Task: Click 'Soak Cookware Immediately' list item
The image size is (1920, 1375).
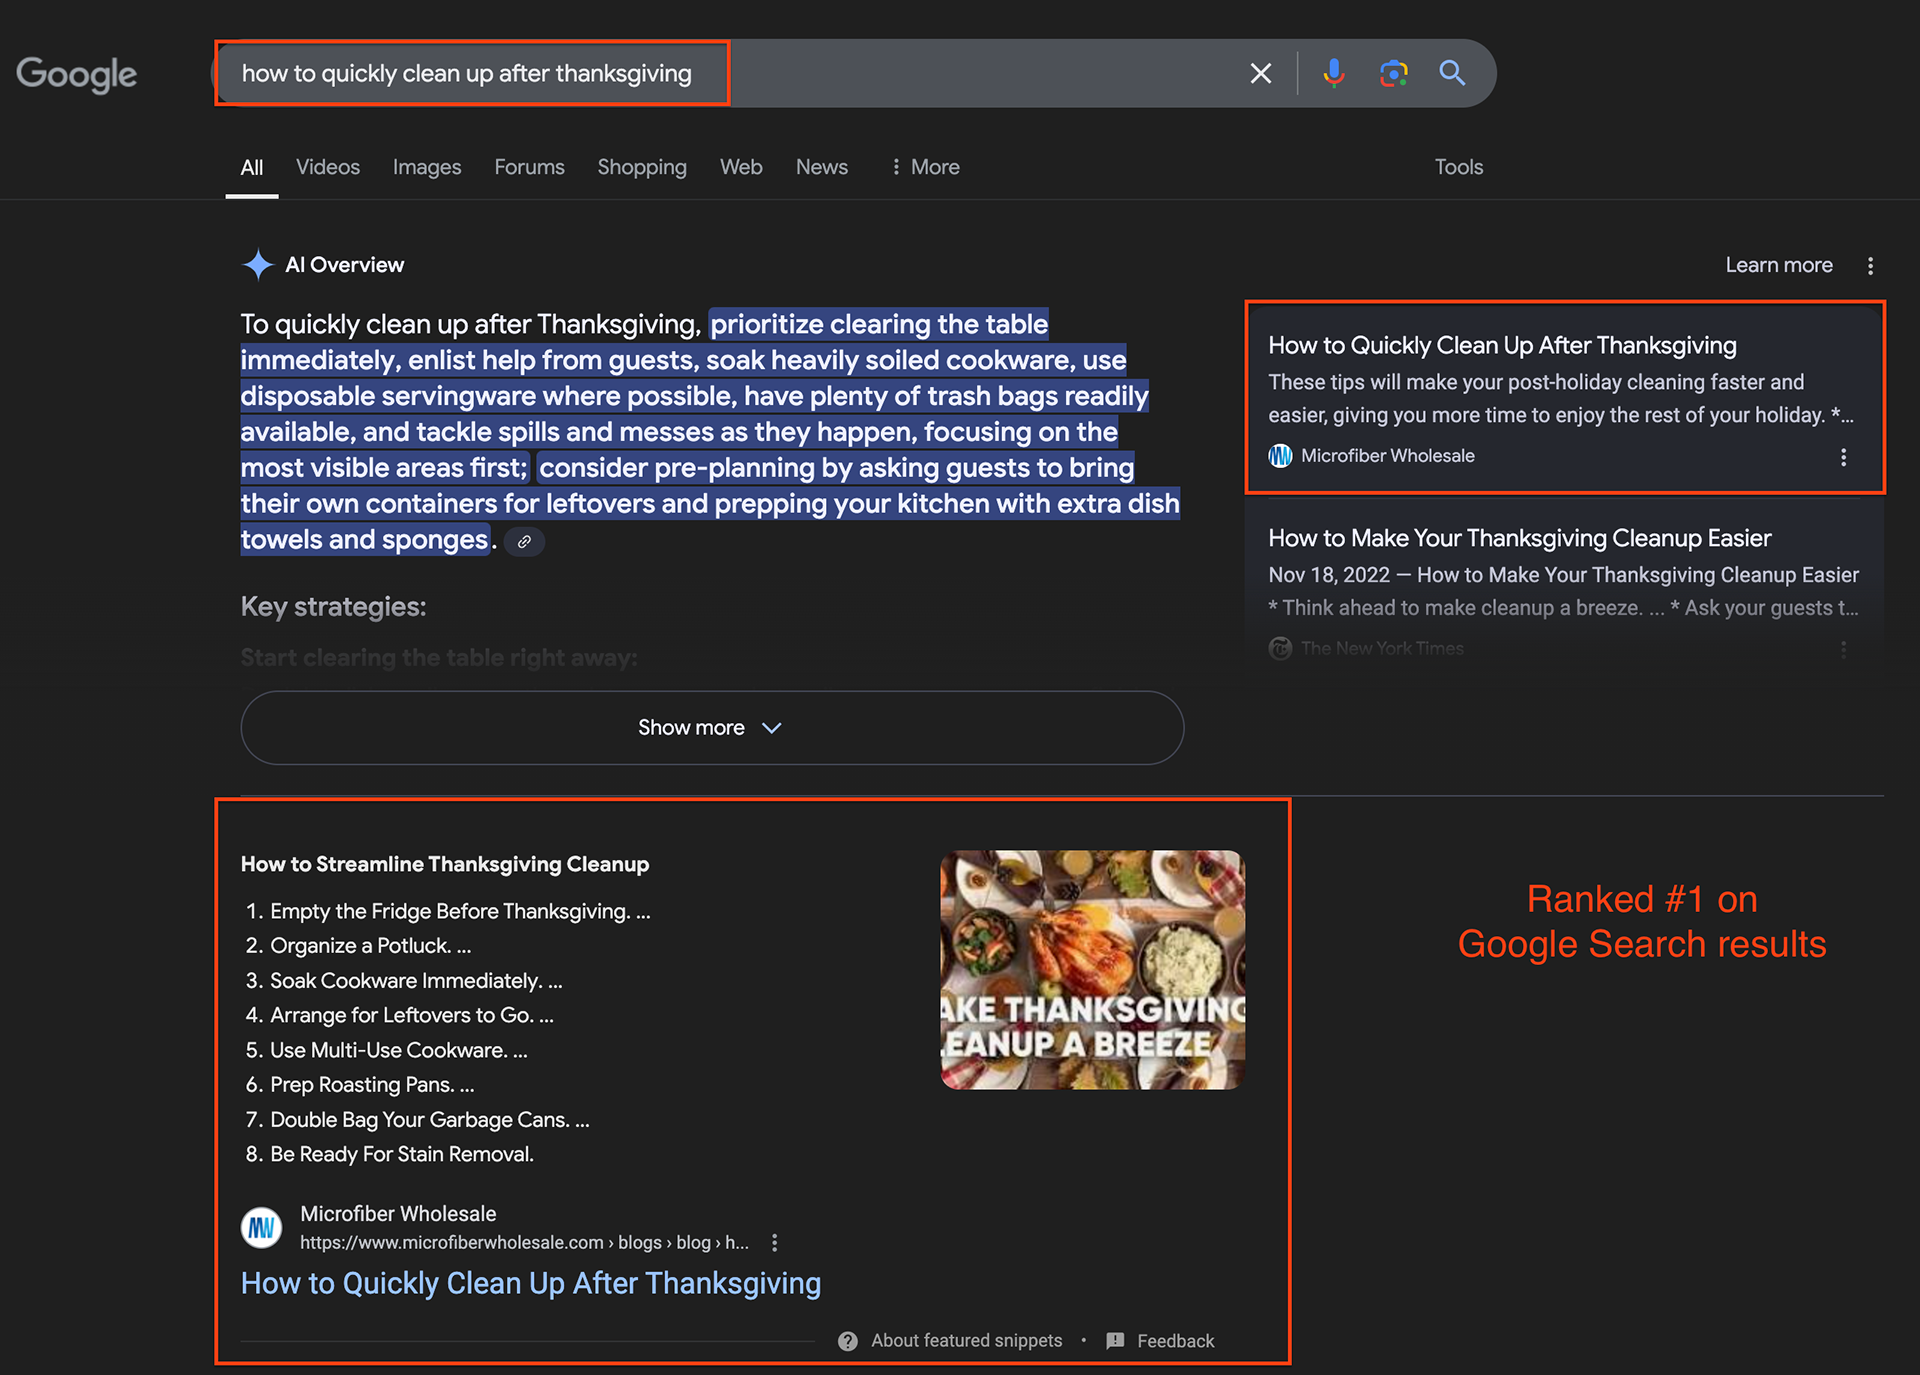Action: [x=416, y=981]
